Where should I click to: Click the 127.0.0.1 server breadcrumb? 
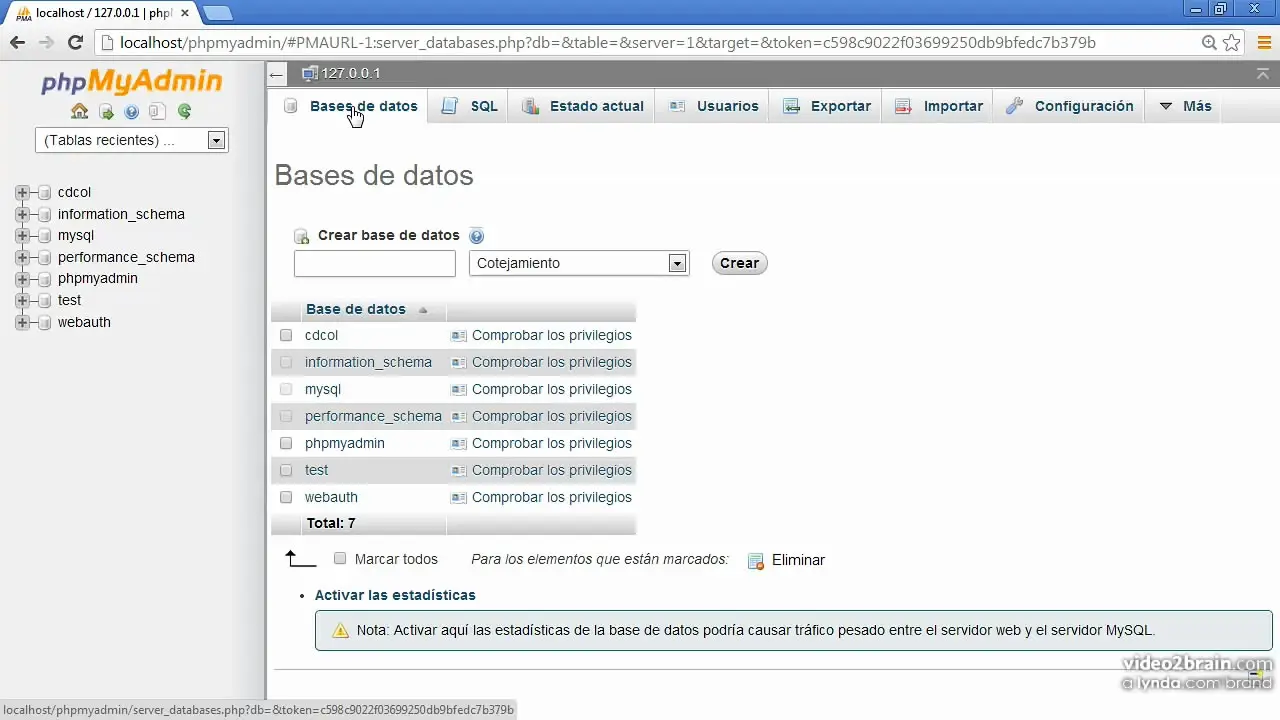pyautogui.click(x=350, y=74)
